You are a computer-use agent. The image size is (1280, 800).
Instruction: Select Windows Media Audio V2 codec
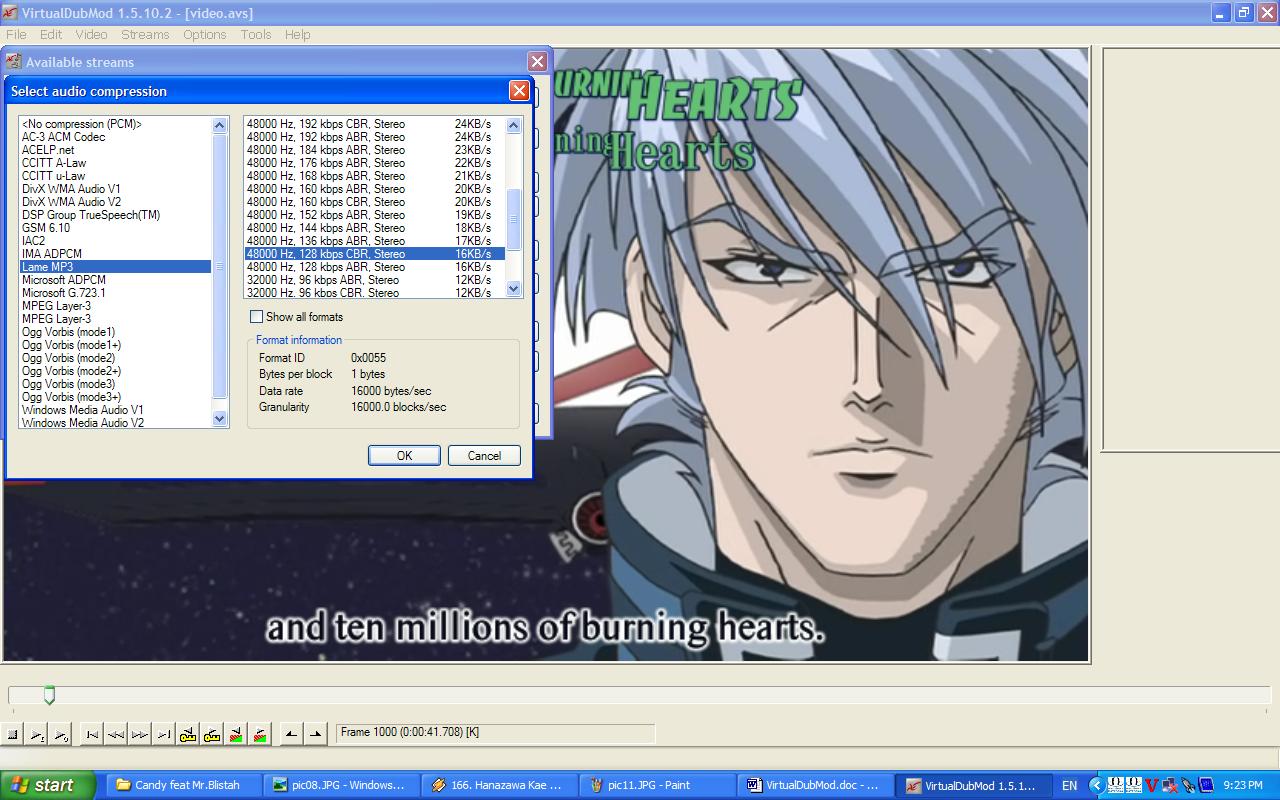coord(115,423)
